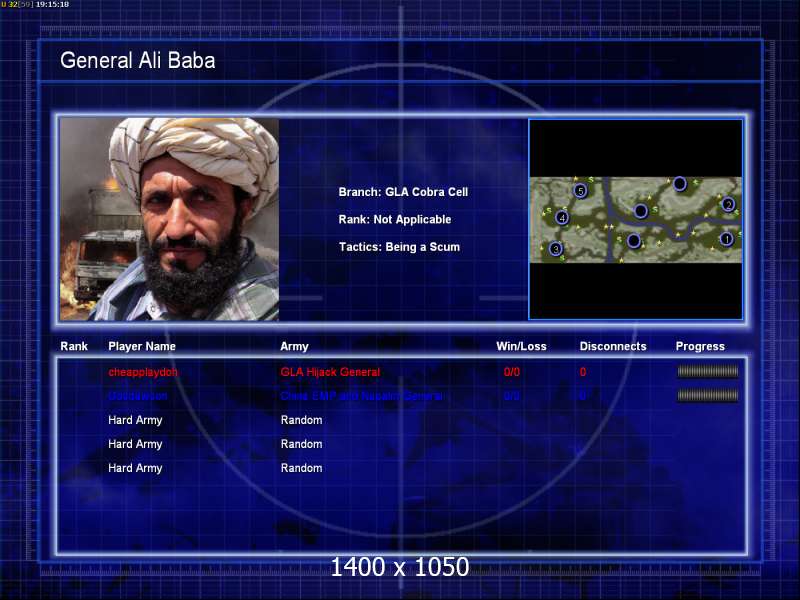800x600 pixels.
Task: Click the Branch: GLA Cobra Cell line
Action: coord(403,192)
